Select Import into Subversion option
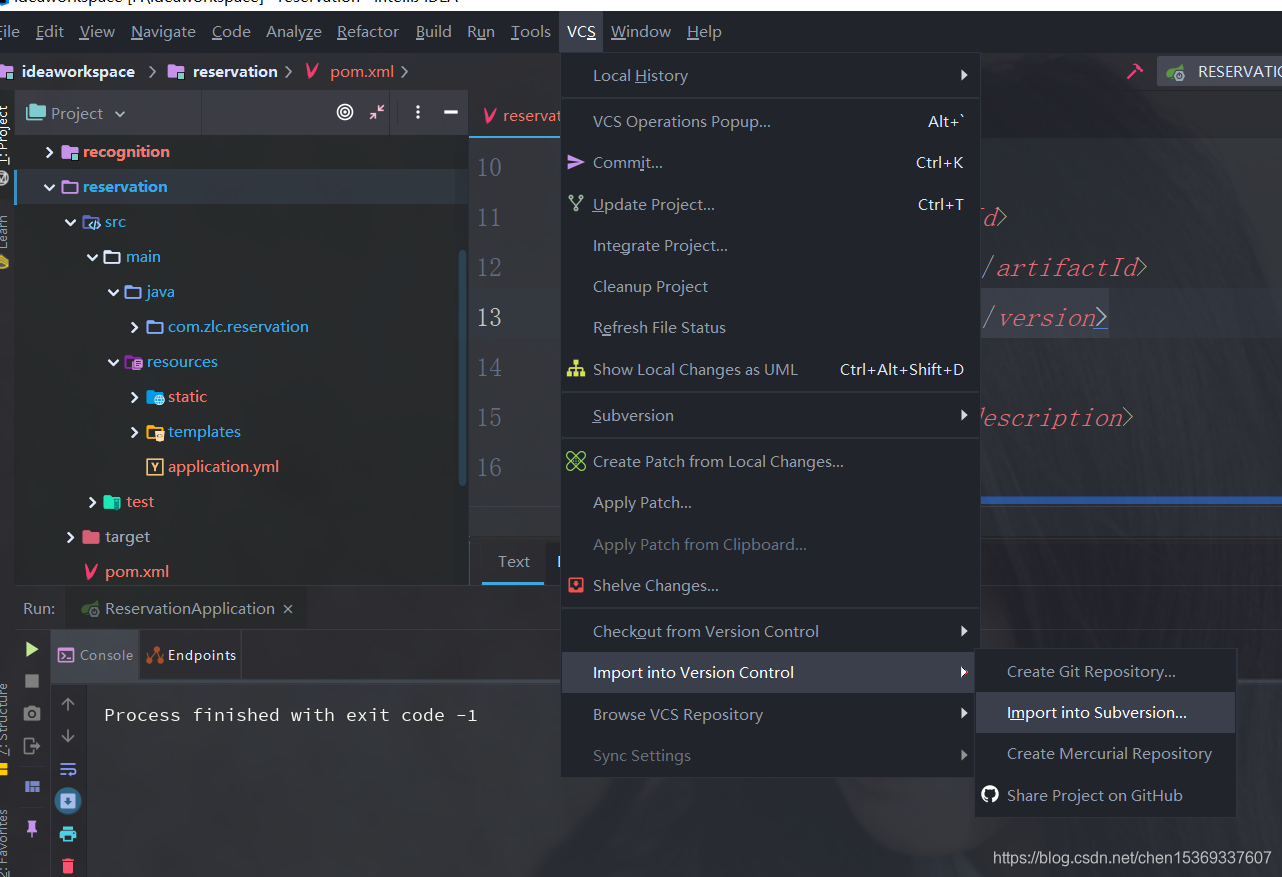This screenshot has width=1282, height=877. tap(1105, 712)
